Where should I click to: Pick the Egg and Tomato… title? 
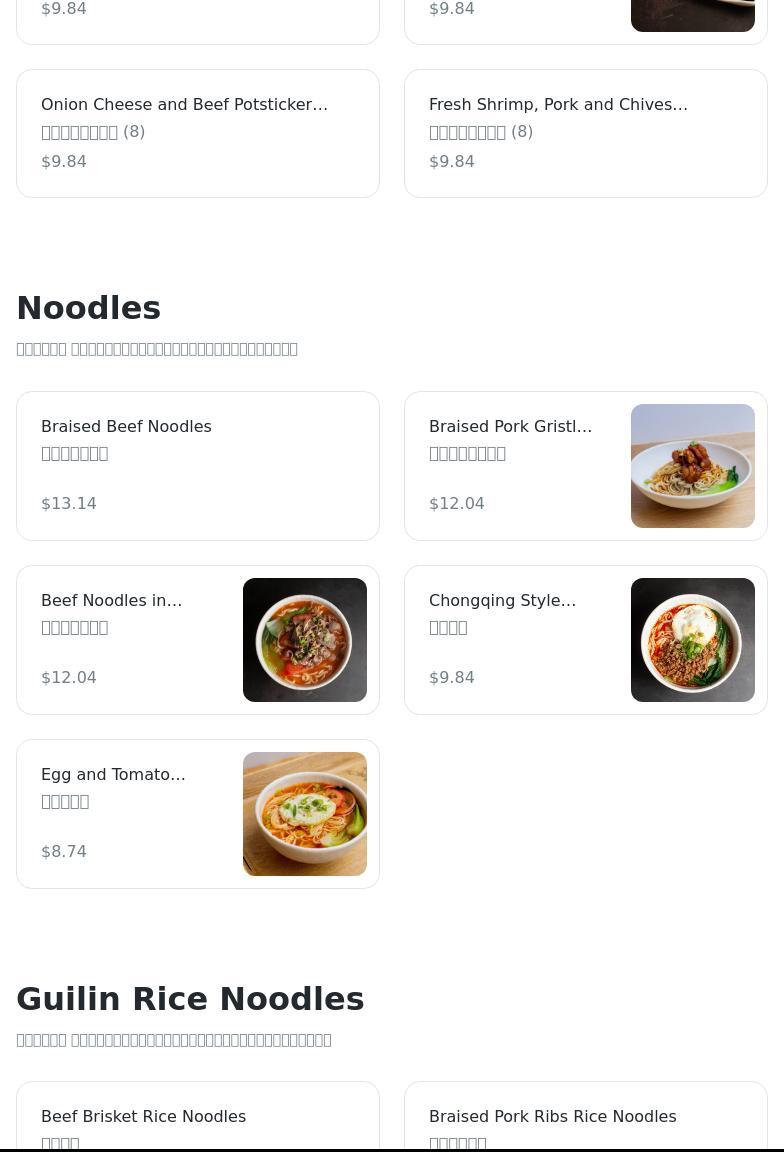pyautogui.click(x=113, y=775)
